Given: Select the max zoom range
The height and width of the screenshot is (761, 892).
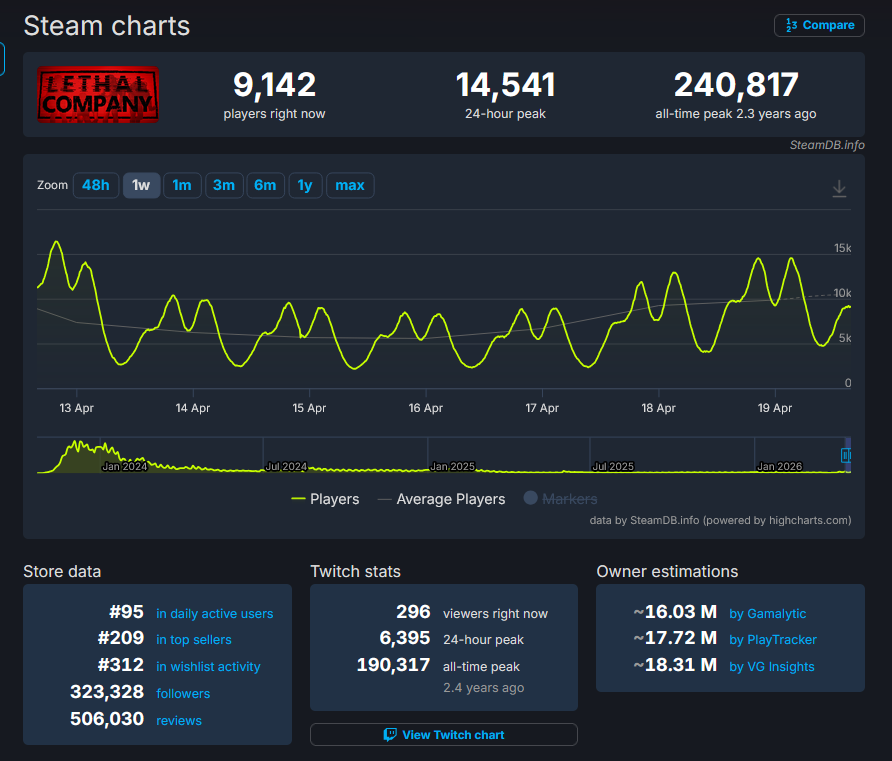Looking at the screenshot, I should click(x=350, y=185).
